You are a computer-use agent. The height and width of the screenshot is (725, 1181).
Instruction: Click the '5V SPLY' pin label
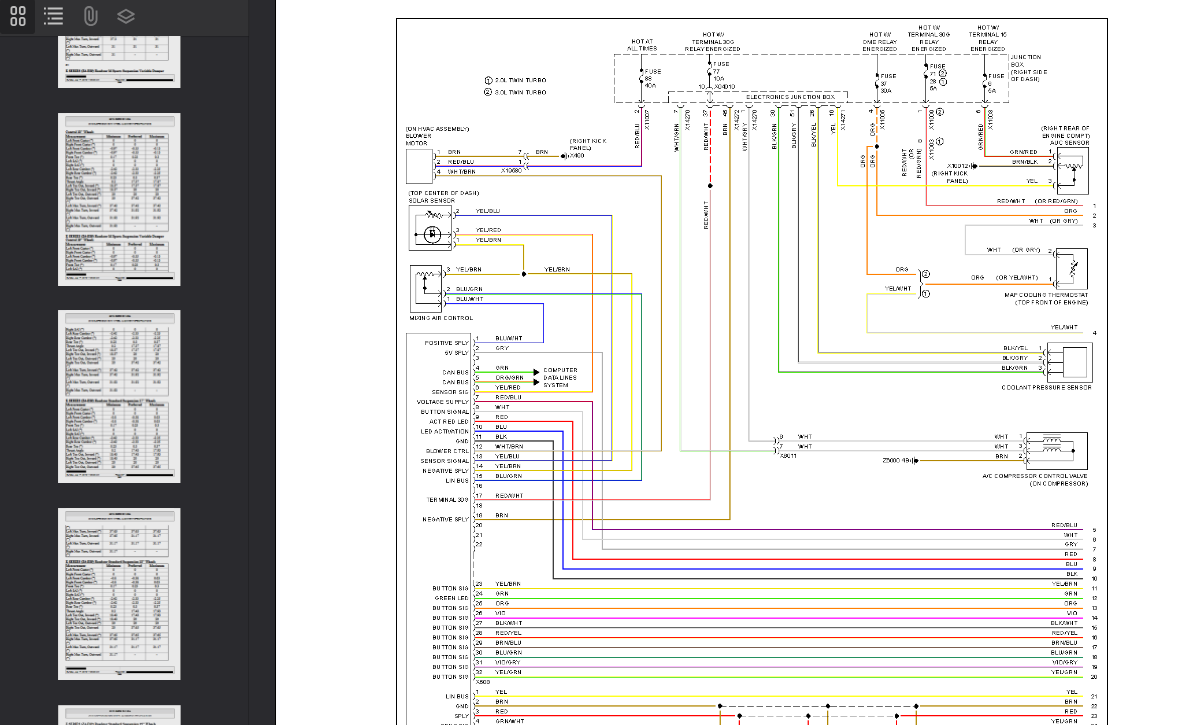[456, 352]
